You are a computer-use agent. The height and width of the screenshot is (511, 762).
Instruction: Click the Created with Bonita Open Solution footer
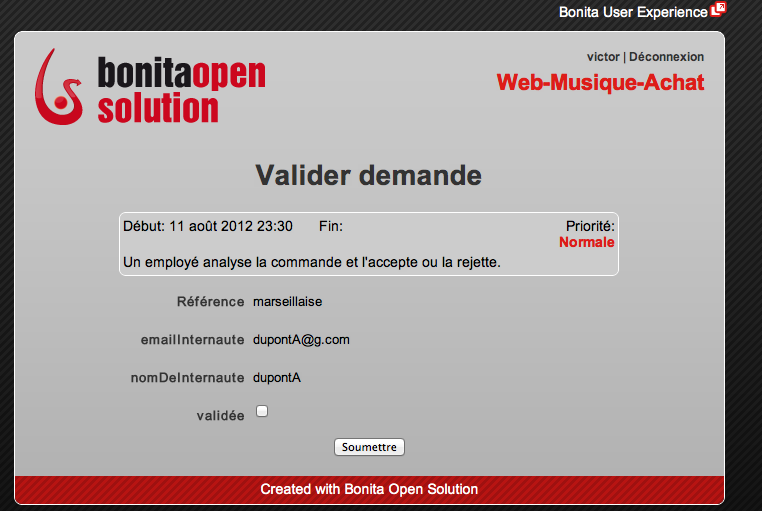(x=369, y=489)
